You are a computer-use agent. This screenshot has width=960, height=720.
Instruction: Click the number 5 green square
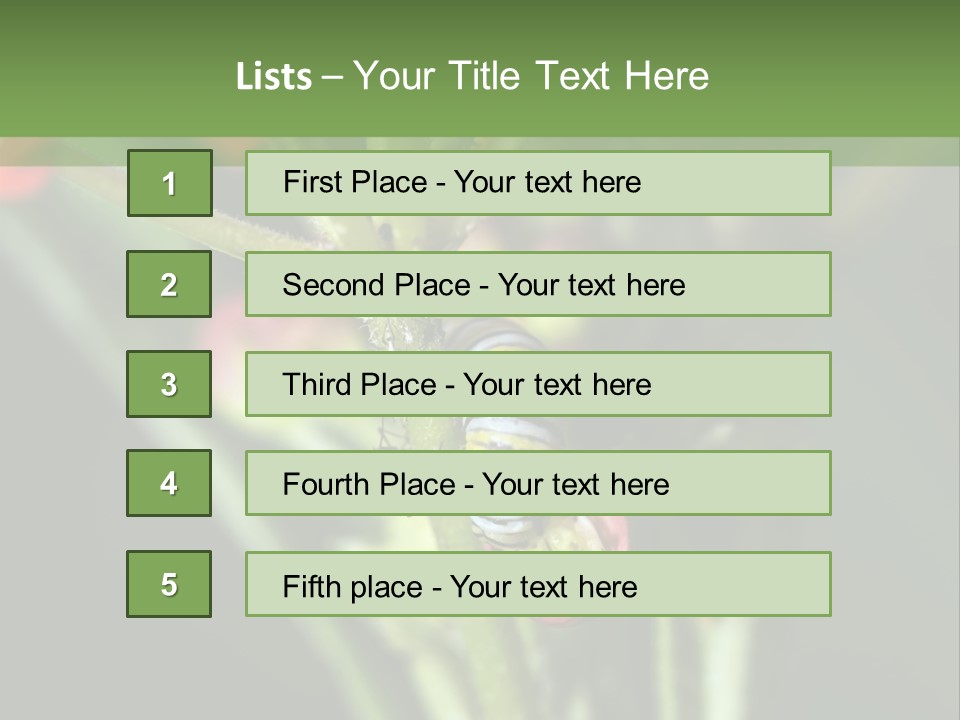pos(169,584)
